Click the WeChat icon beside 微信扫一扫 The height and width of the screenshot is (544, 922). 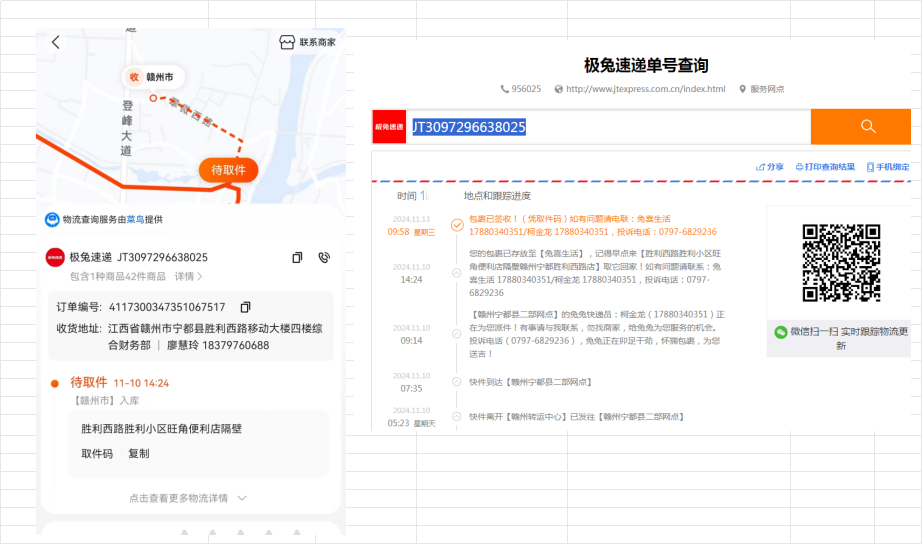click(780, 332)
